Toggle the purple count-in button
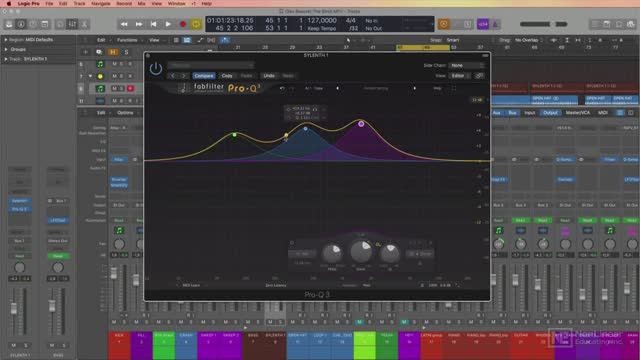The height and width of the screenshot is (360, 640). pos(483,24)
